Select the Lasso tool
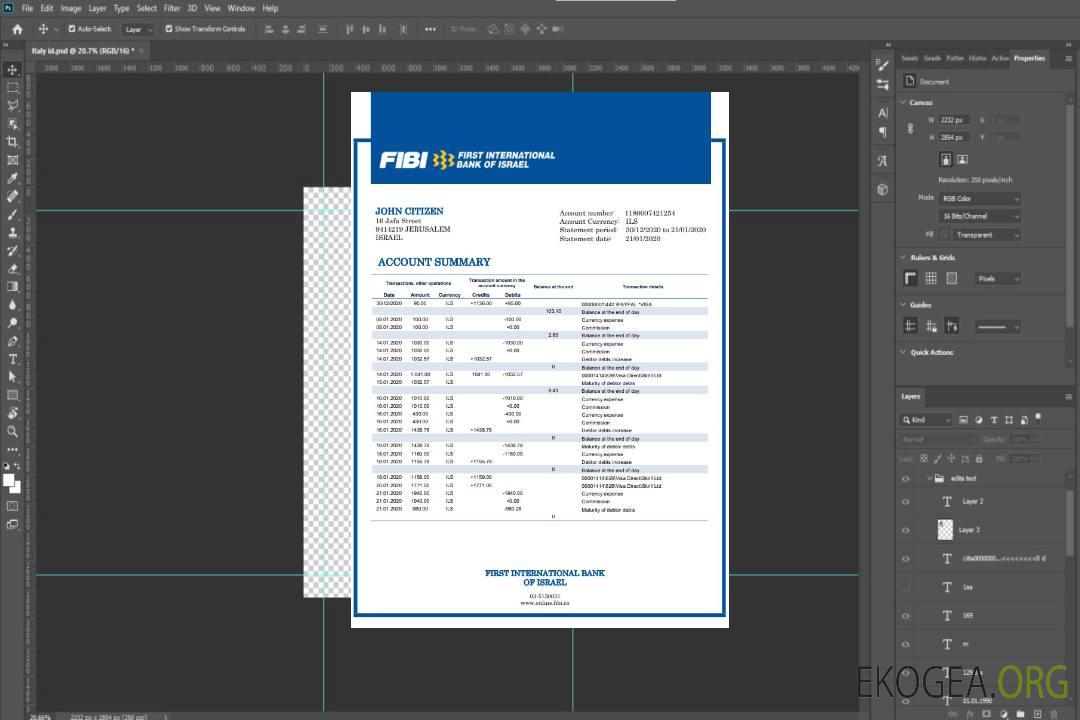 tap(13, 106)
